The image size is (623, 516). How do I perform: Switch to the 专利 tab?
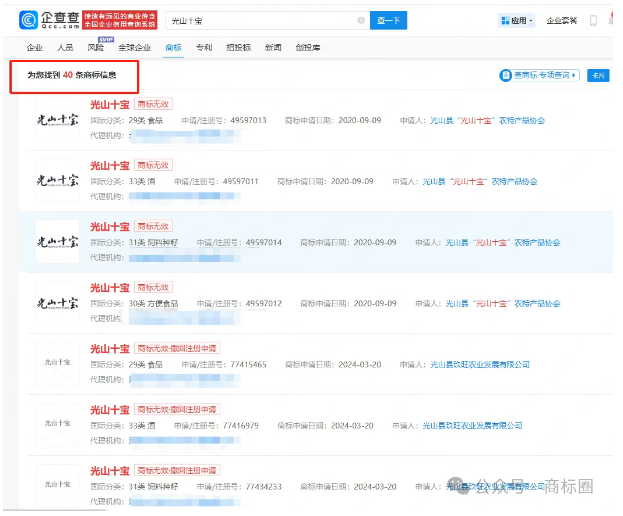click(204, 47)
